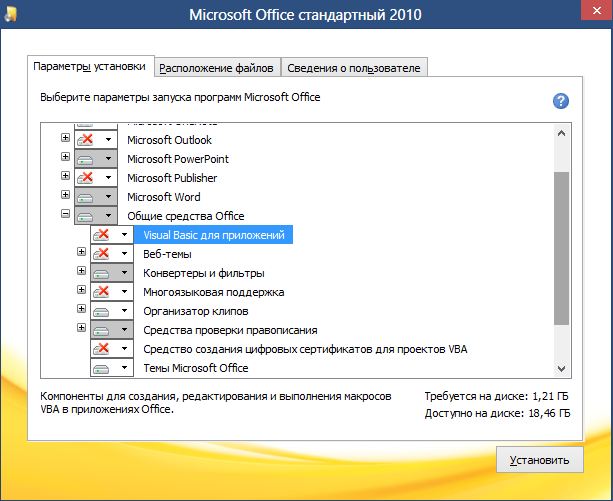Open install options dropdown for Microsoft Publisher
Image resolution: width=613 pixels, height=501 pixels.
pos(108,177)
